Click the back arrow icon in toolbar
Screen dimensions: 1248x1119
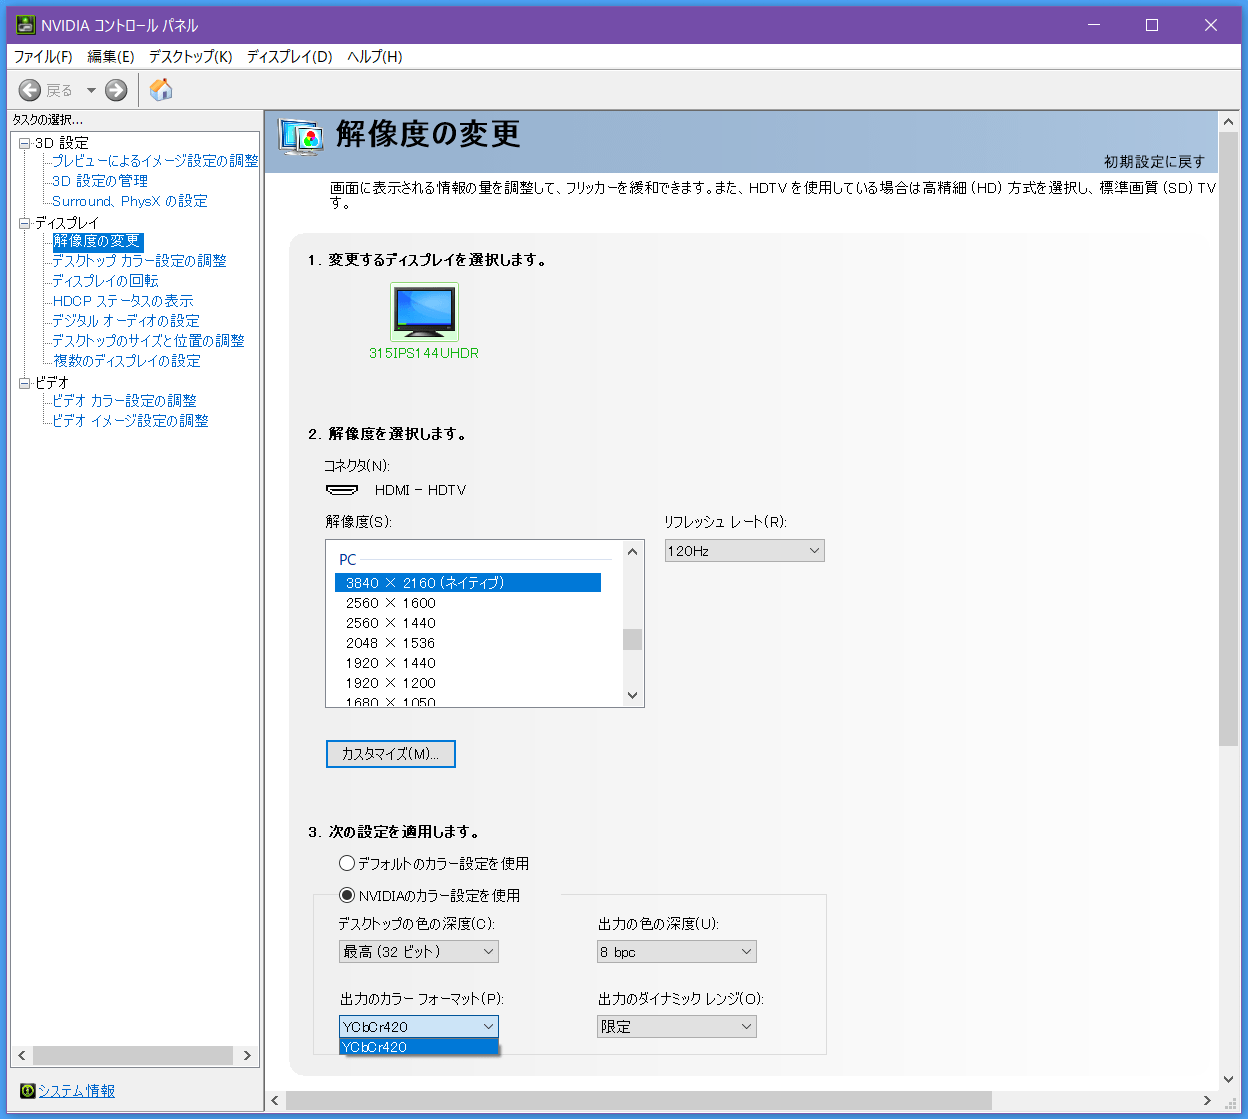click(x=30, y=90)
